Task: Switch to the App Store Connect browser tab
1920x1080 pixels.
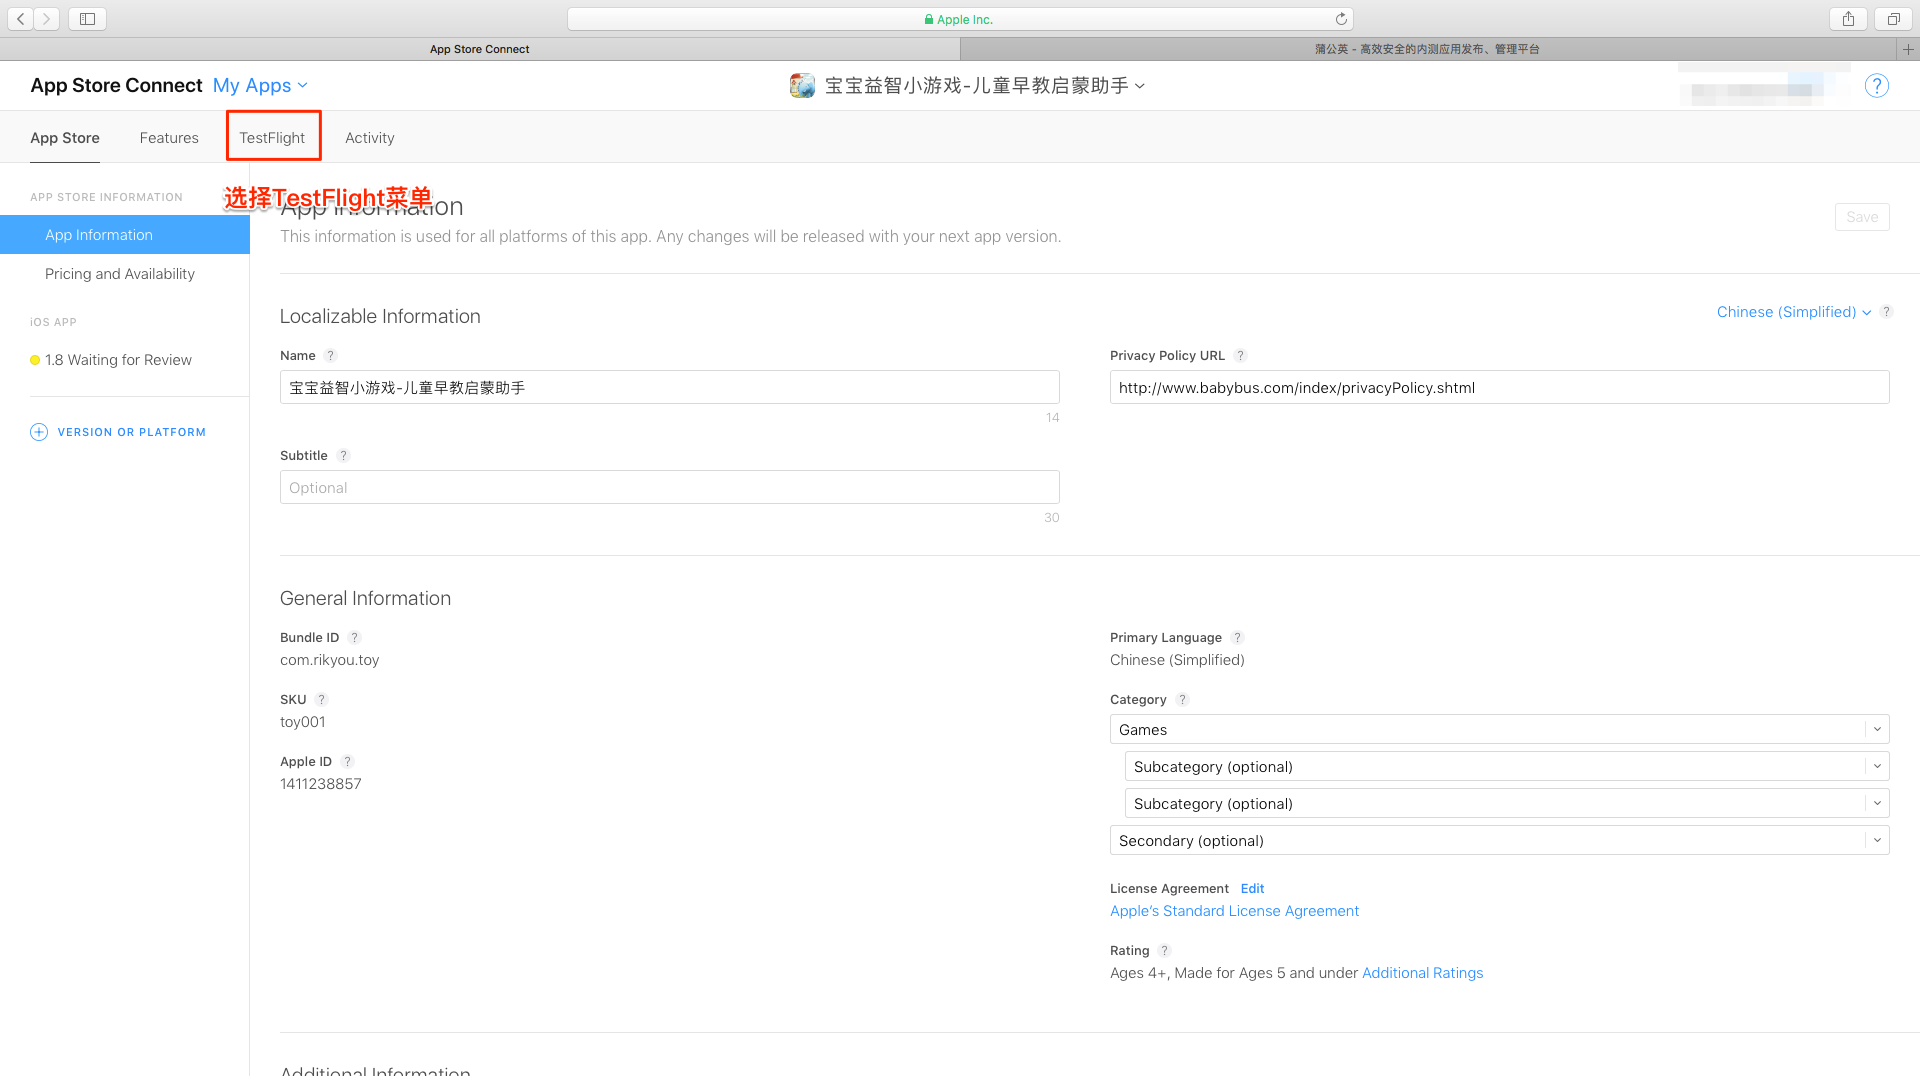Action: 480,49
